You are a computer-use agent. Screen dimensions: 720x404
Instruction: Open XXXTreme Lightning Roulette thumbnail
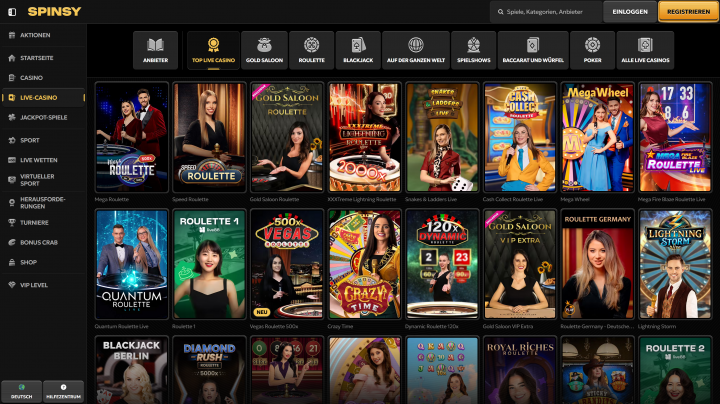[365, 137]
